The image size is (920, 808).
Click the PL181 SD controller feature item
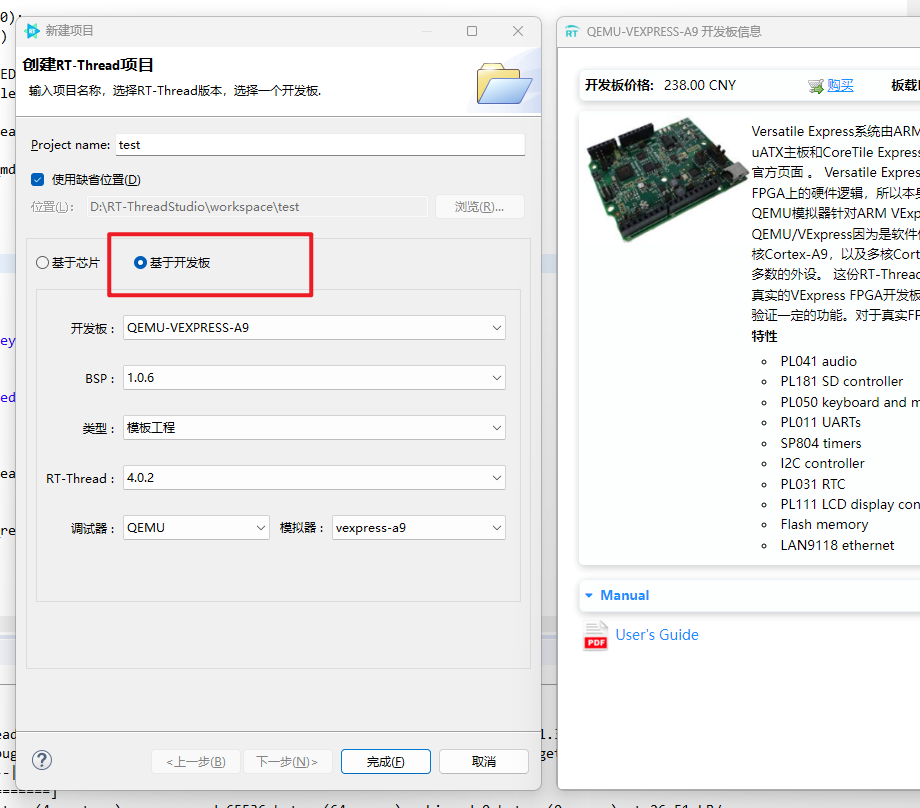(841, 381)
